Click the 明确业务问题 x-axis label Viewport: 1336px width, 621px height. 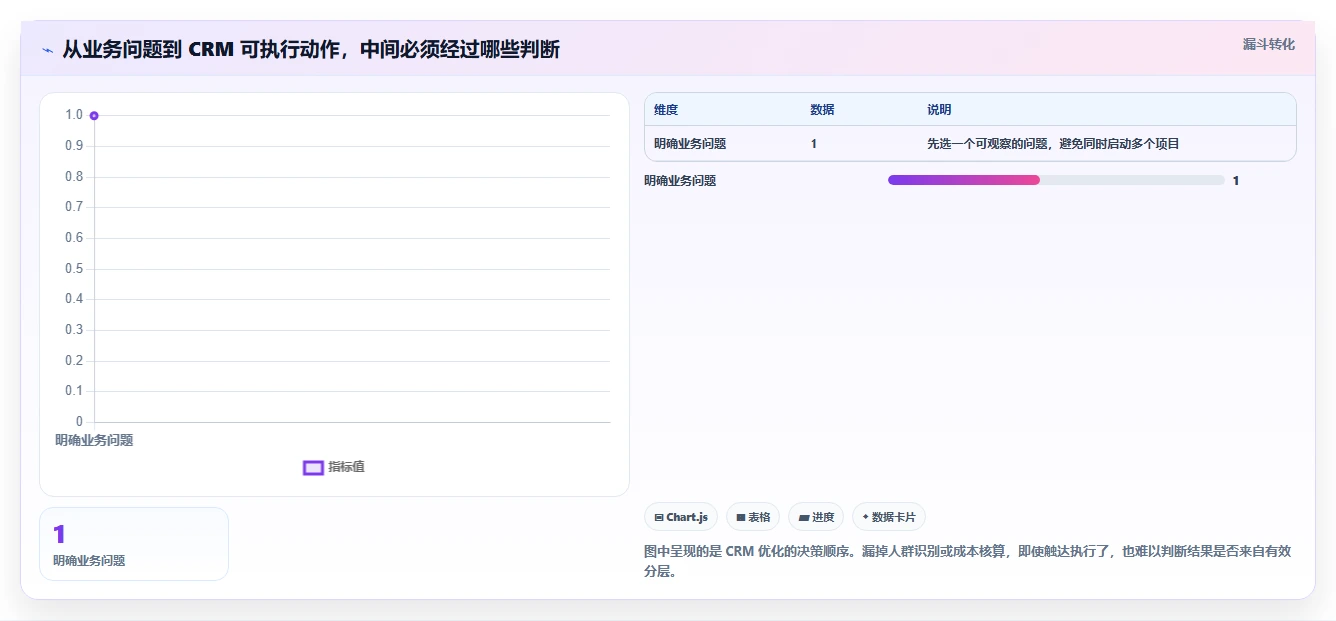pos(94,440)
